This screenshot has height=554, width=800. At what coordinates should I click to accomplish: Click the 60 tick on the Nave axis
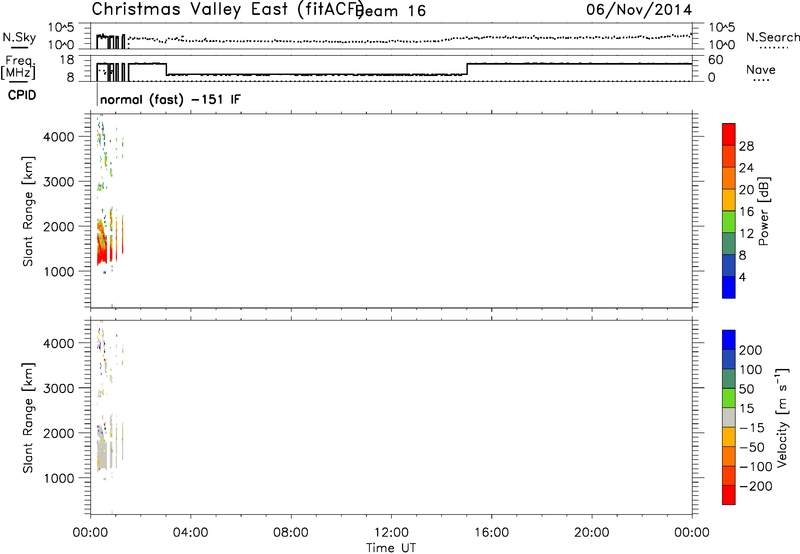[x=716, y=60]
